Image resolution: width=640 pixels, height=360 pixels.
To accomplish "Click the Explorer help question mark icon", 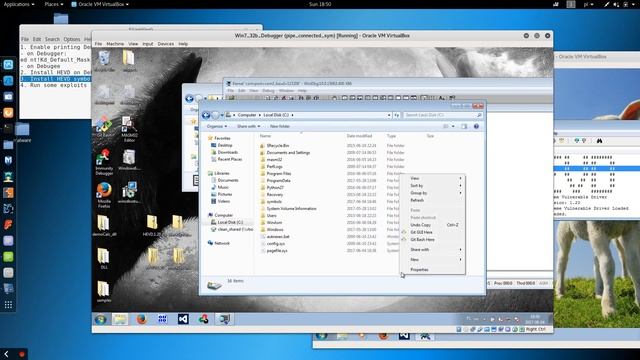I will point(476,127).
